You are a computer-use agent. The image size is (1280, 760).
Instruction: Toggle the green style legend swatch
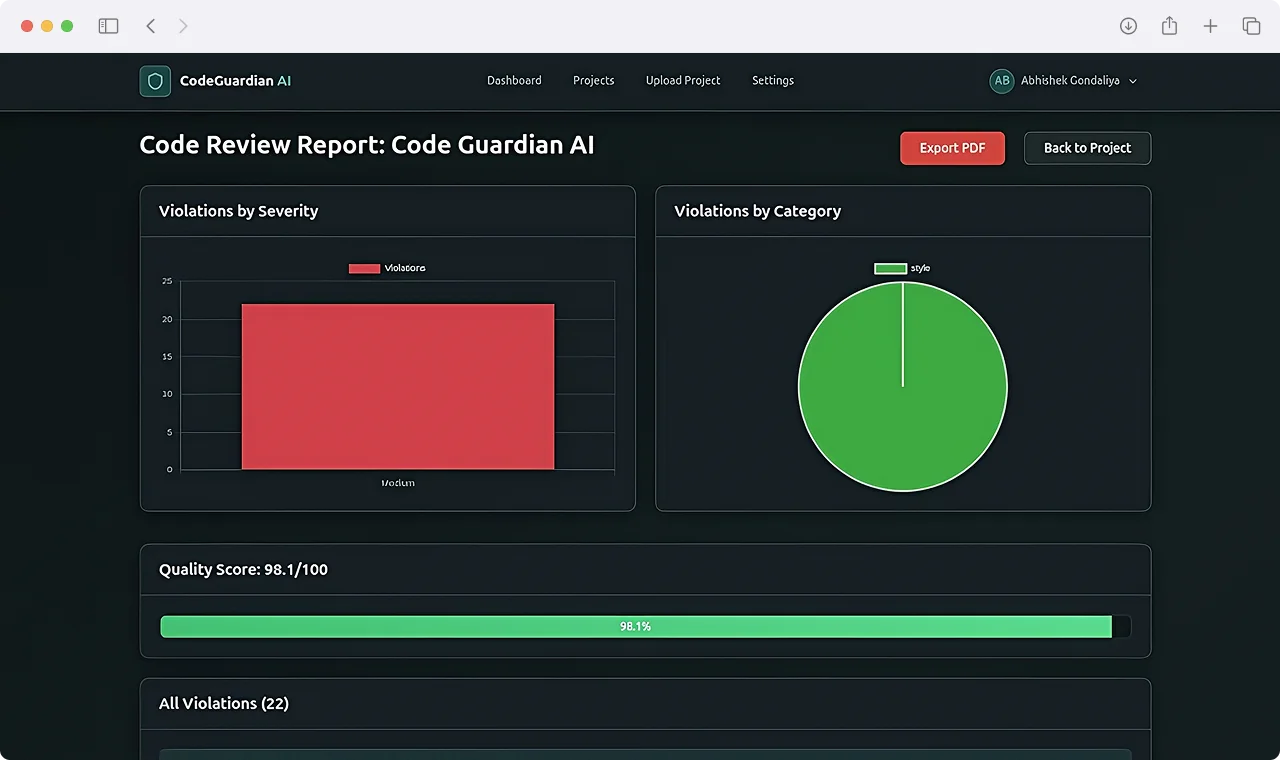pos(890,268)
